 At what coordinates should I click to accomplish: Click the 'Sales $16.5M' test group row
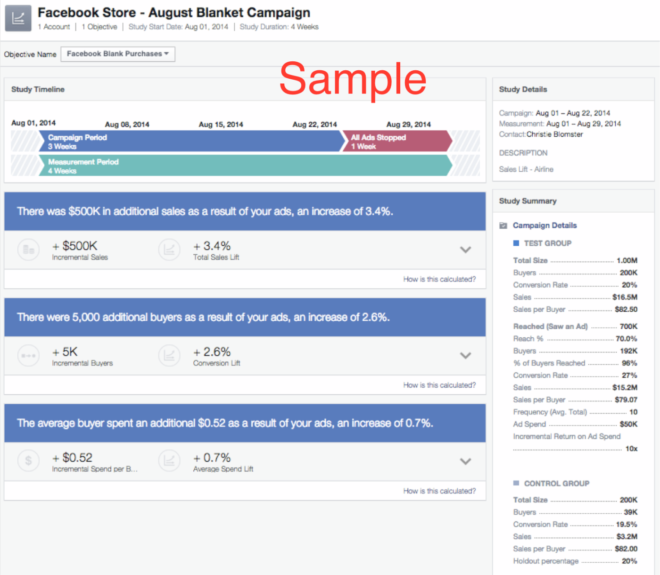[x=575, y=297]
